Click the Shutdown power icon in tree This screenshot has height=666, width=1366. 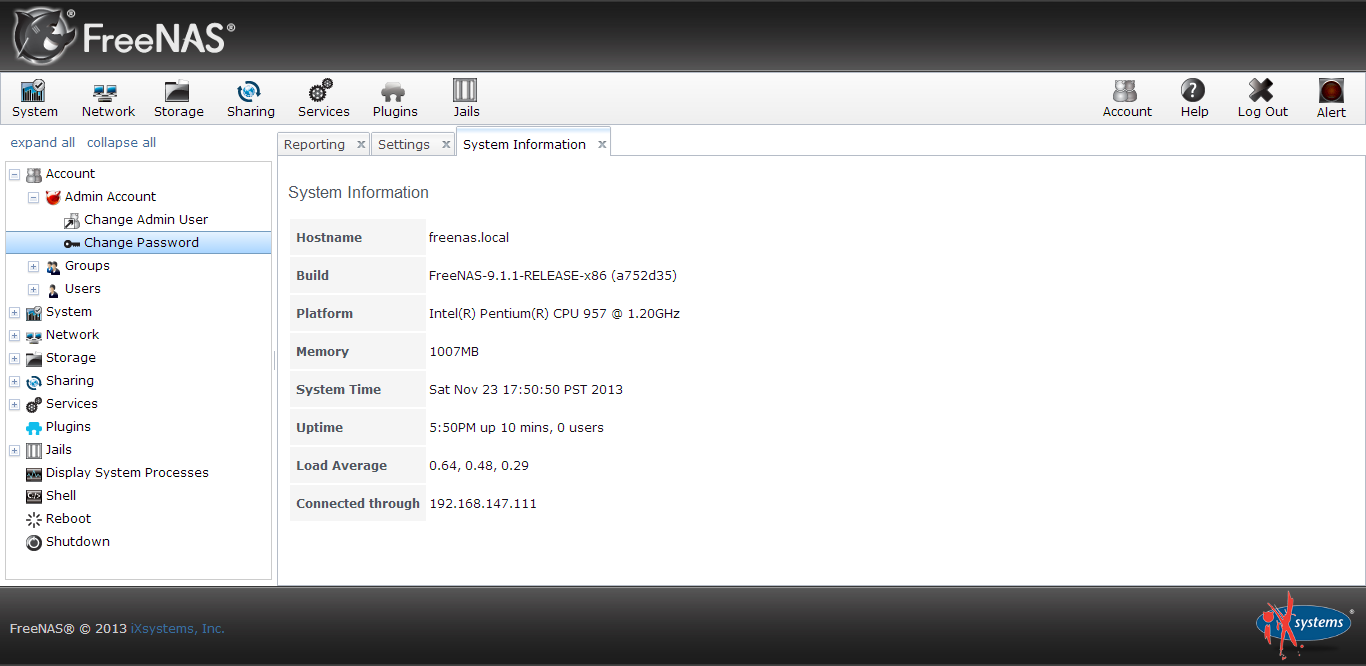tap(34, 542)
